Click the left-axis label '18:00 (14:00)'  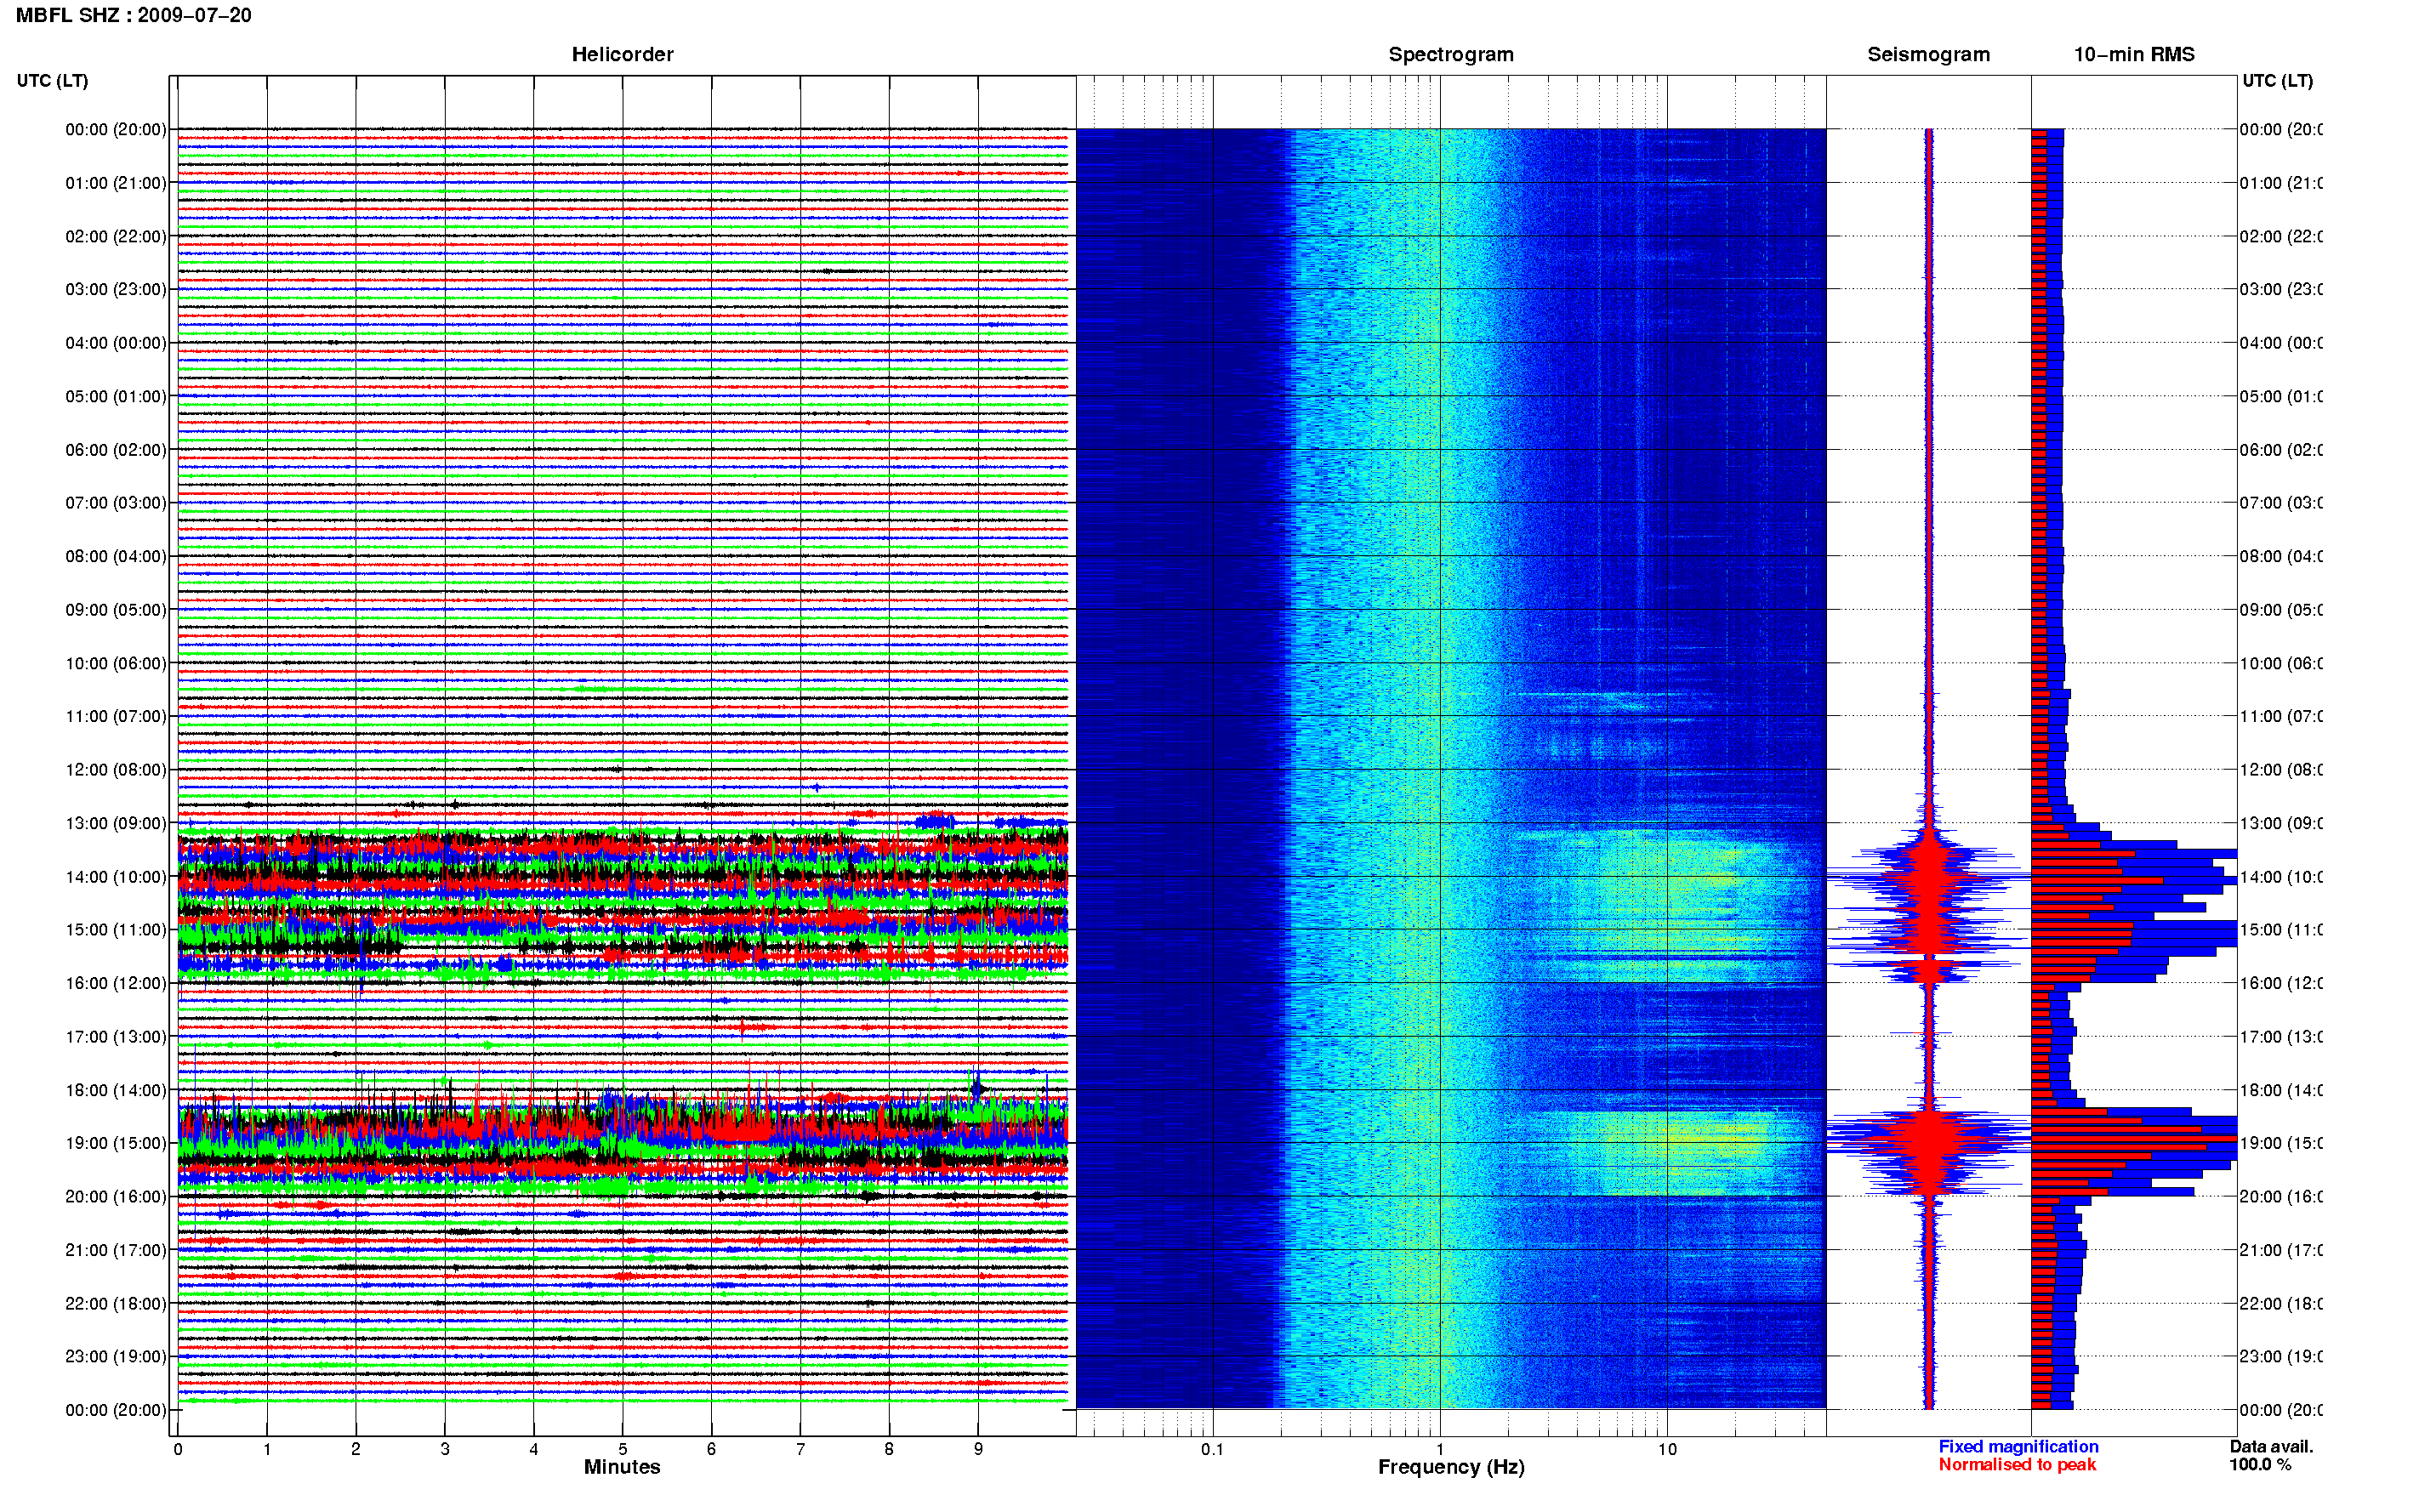coord(116,1090)
